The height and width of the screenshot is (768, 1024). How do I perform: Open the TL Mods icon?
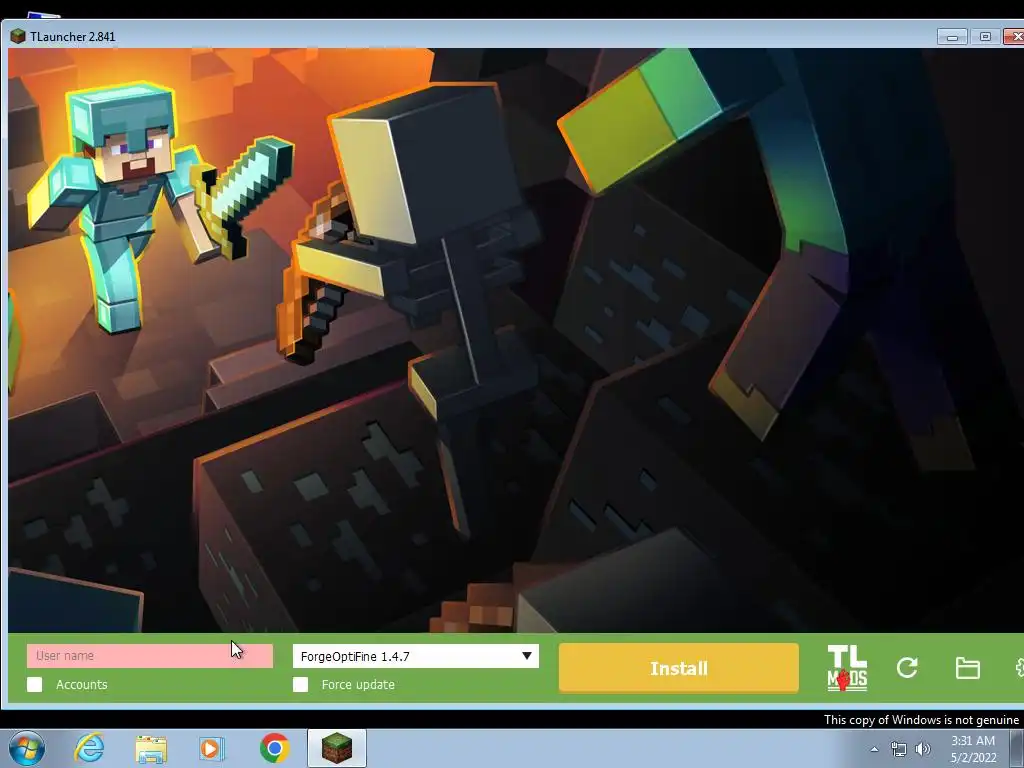coord(847,667)
